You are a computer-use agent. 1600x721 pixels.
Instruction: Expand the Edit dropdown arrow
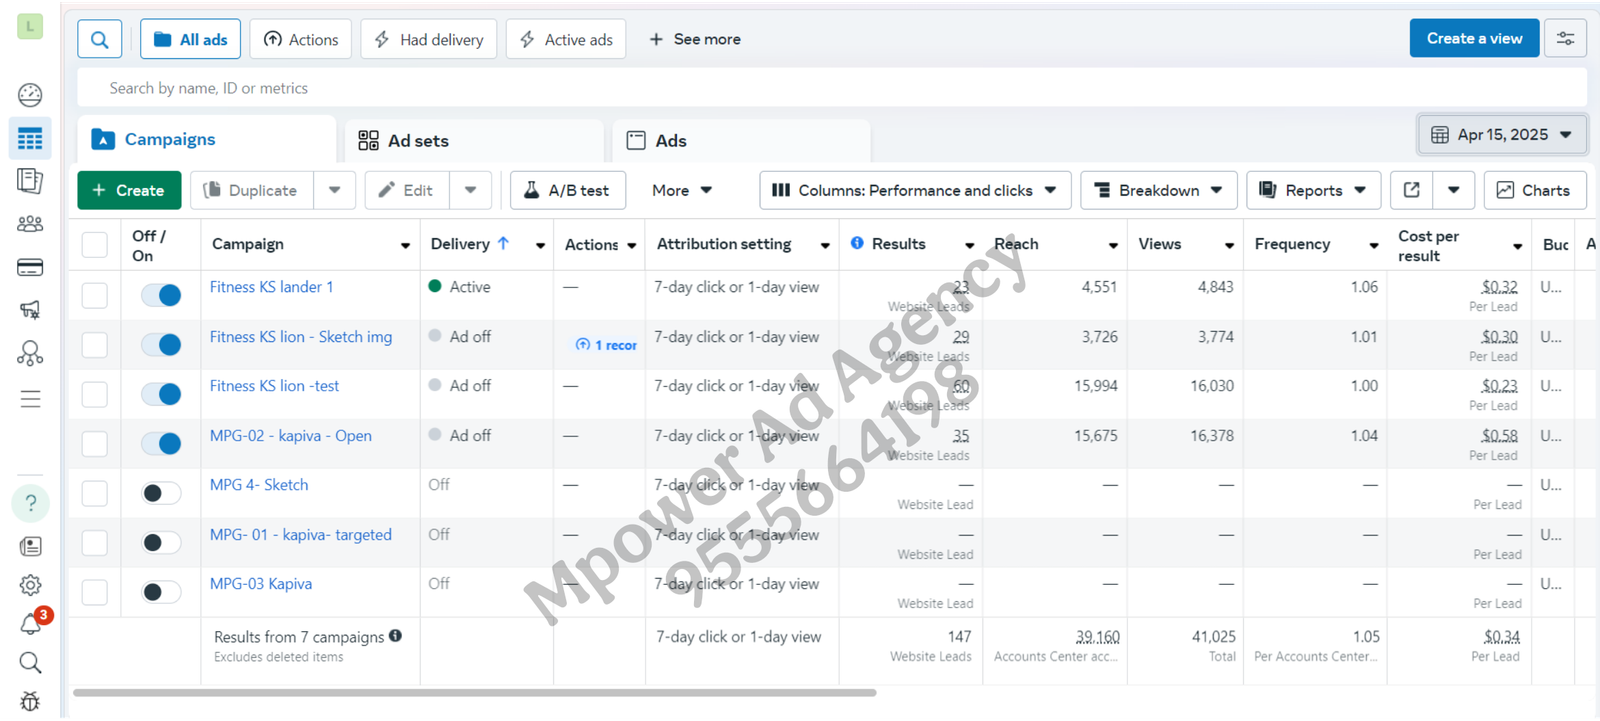click(x=471, y=190)
